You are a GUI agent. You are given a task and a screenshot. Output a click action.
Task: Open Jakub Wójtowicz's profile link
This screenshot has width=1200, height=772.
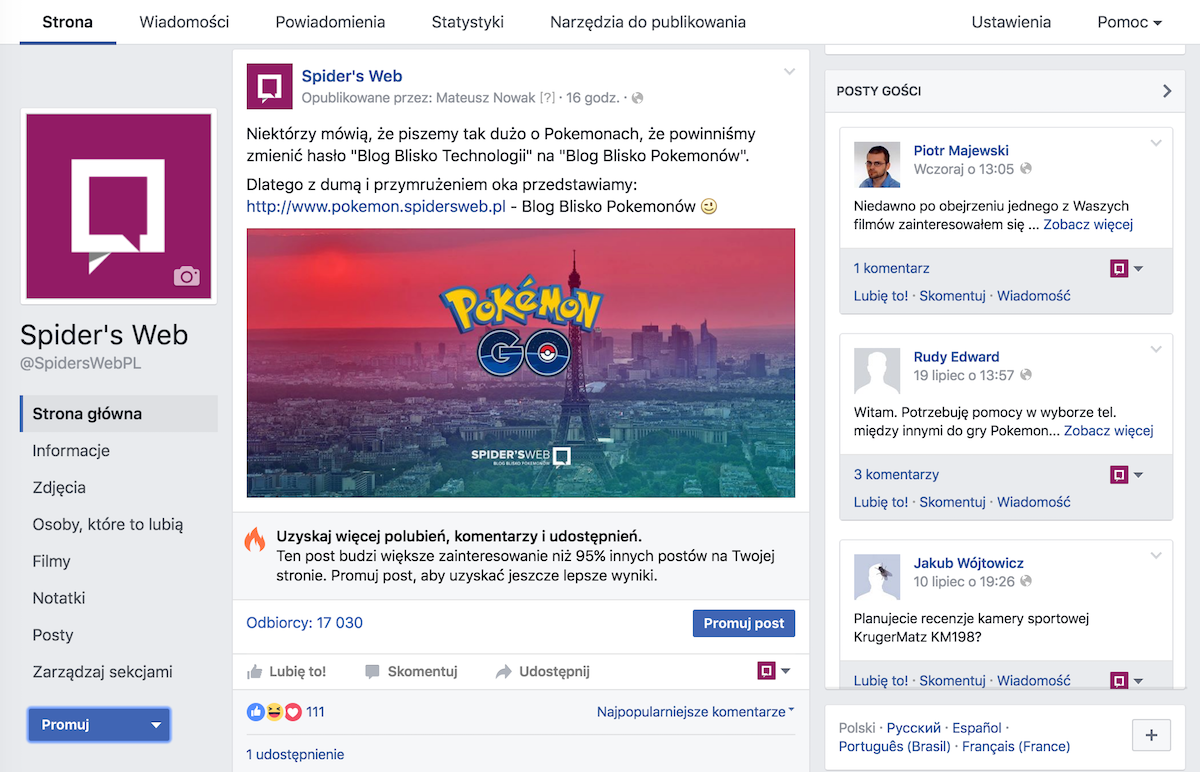click(969, 563)
